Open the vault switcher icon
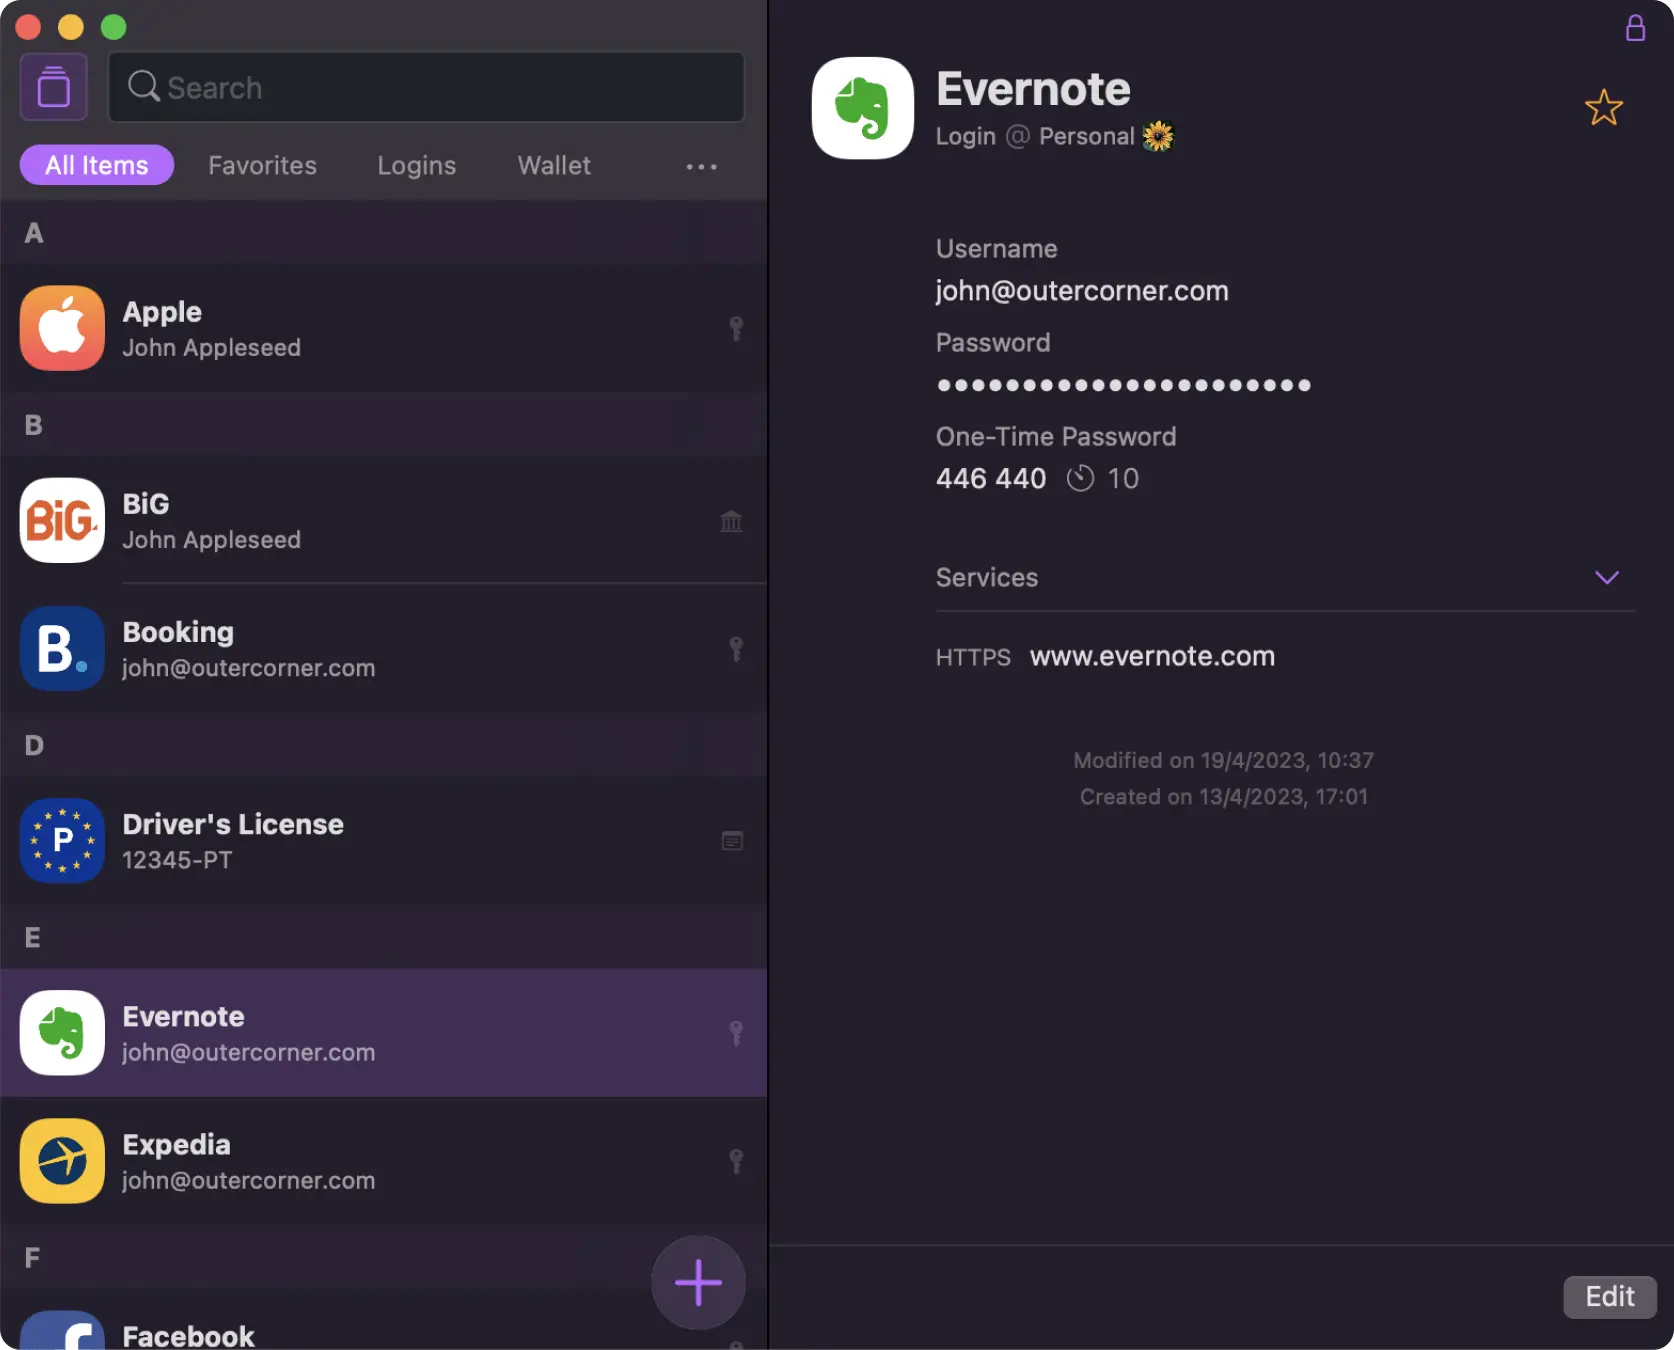The height and width of the screenshot is (1350, 1674). (x=54, y=87)
